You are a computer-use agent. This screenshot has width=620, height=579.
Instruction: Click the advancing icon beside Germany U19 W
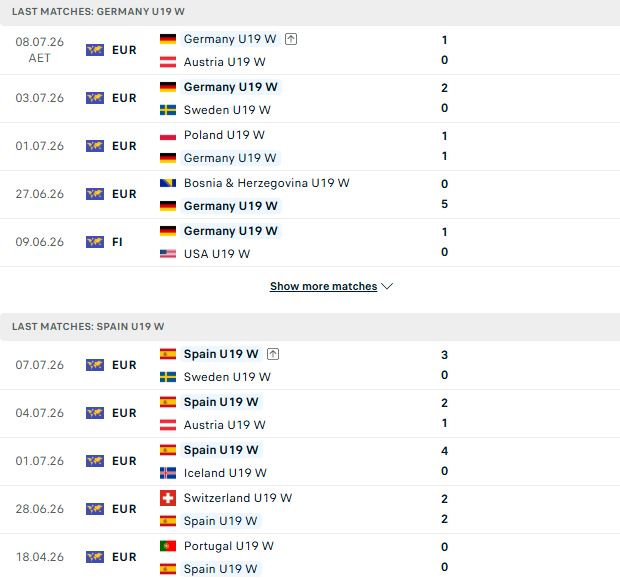click(x=291, y=39)
